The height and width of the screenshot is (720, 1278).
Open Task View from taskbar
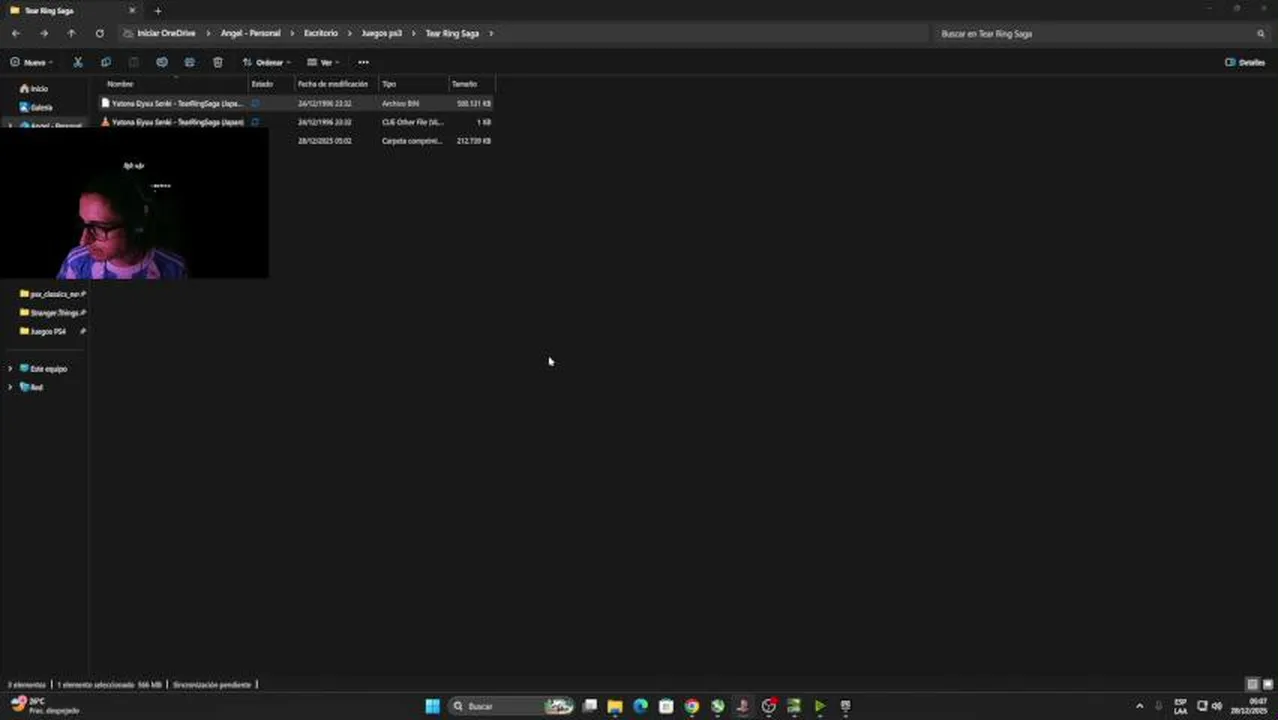point(590,706)
